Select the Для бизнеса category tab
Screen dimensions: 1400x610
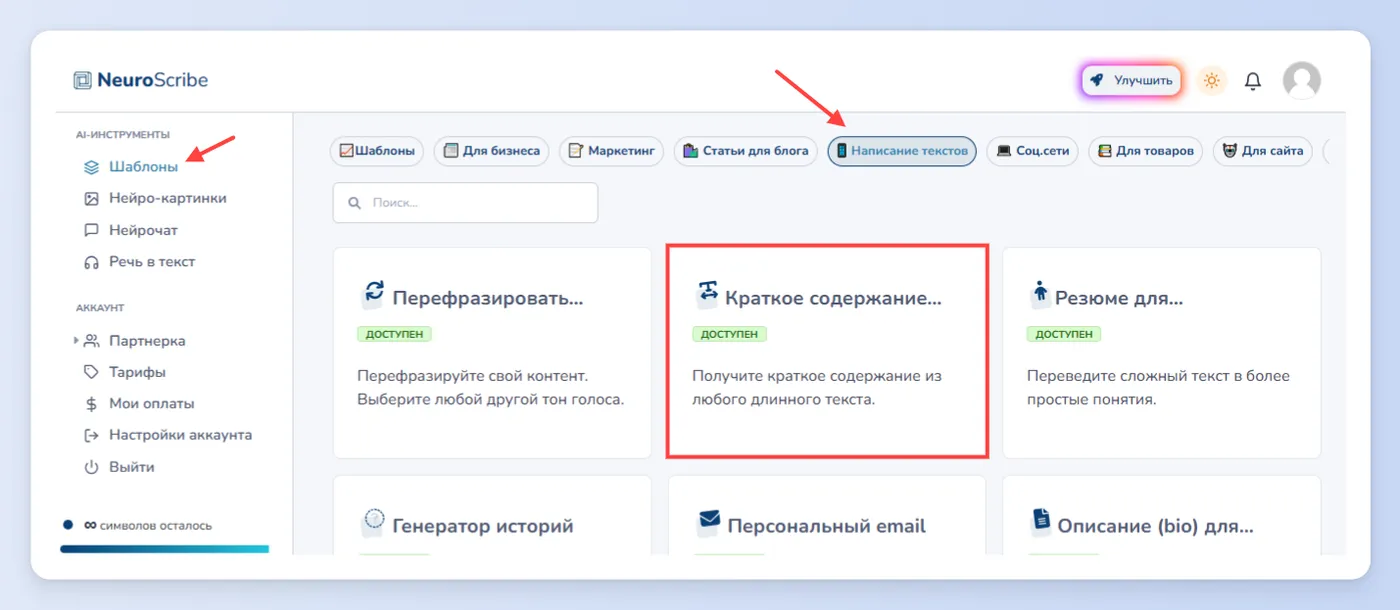point(492,151)
